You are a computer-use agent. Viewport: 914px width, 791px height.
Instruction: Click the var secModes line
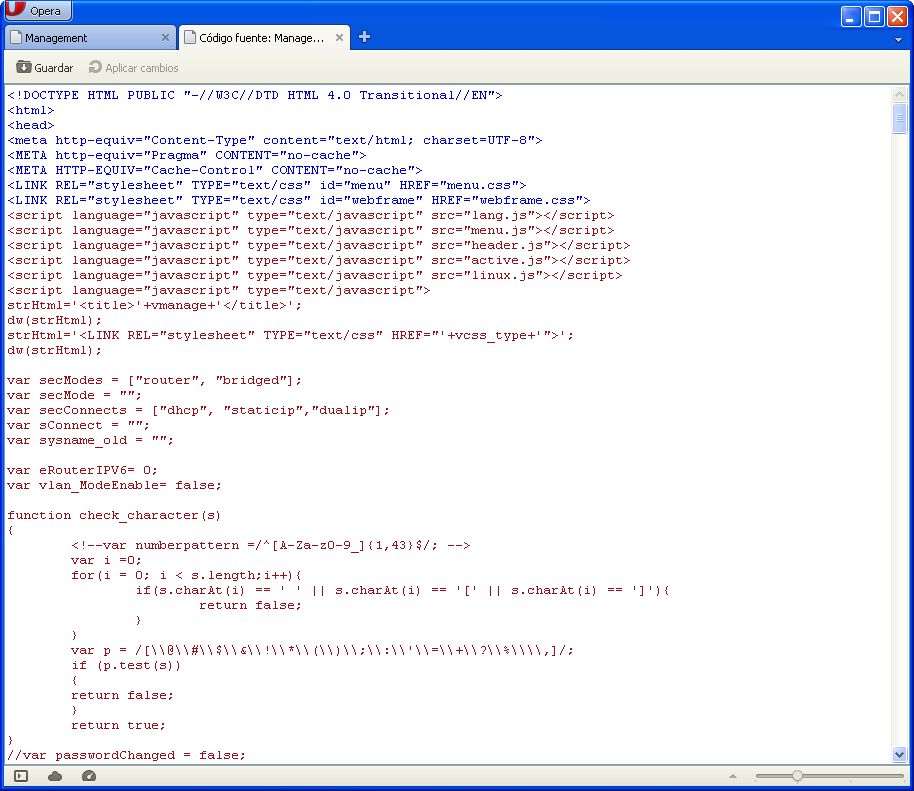[154, 381]
